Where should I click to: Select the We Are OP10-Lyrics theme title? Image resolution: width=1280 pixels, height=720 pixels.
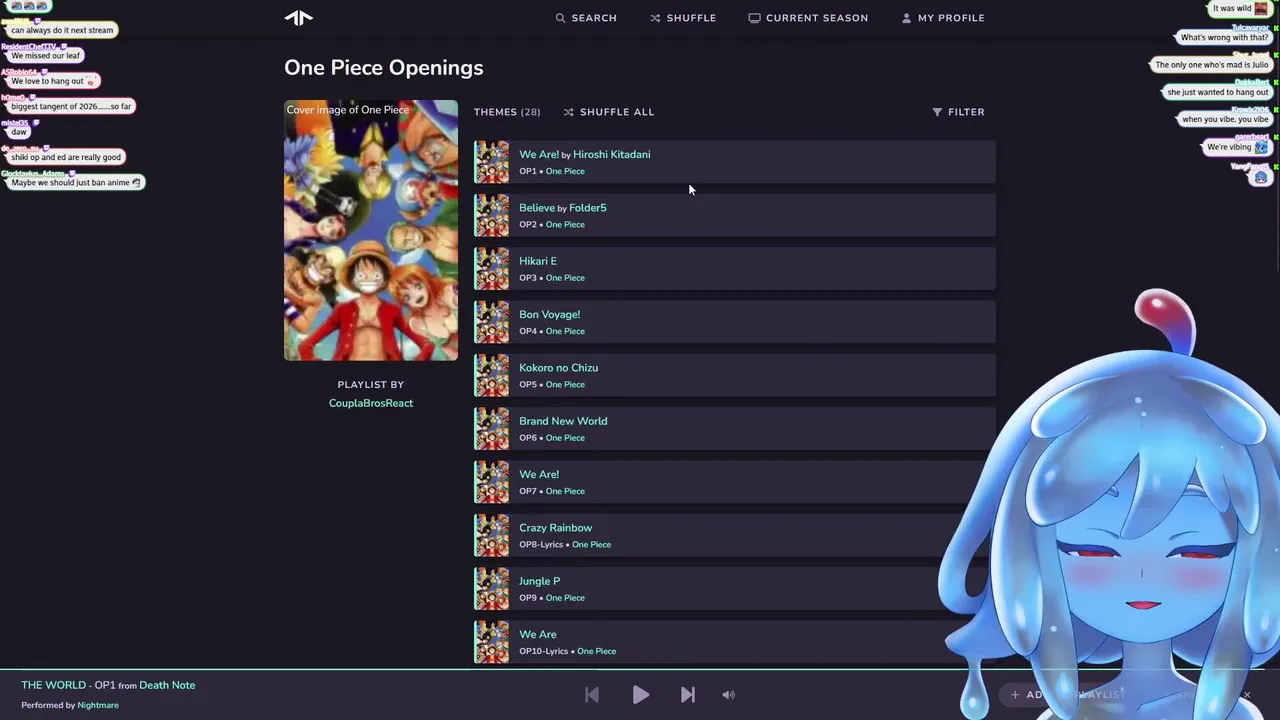537,634
